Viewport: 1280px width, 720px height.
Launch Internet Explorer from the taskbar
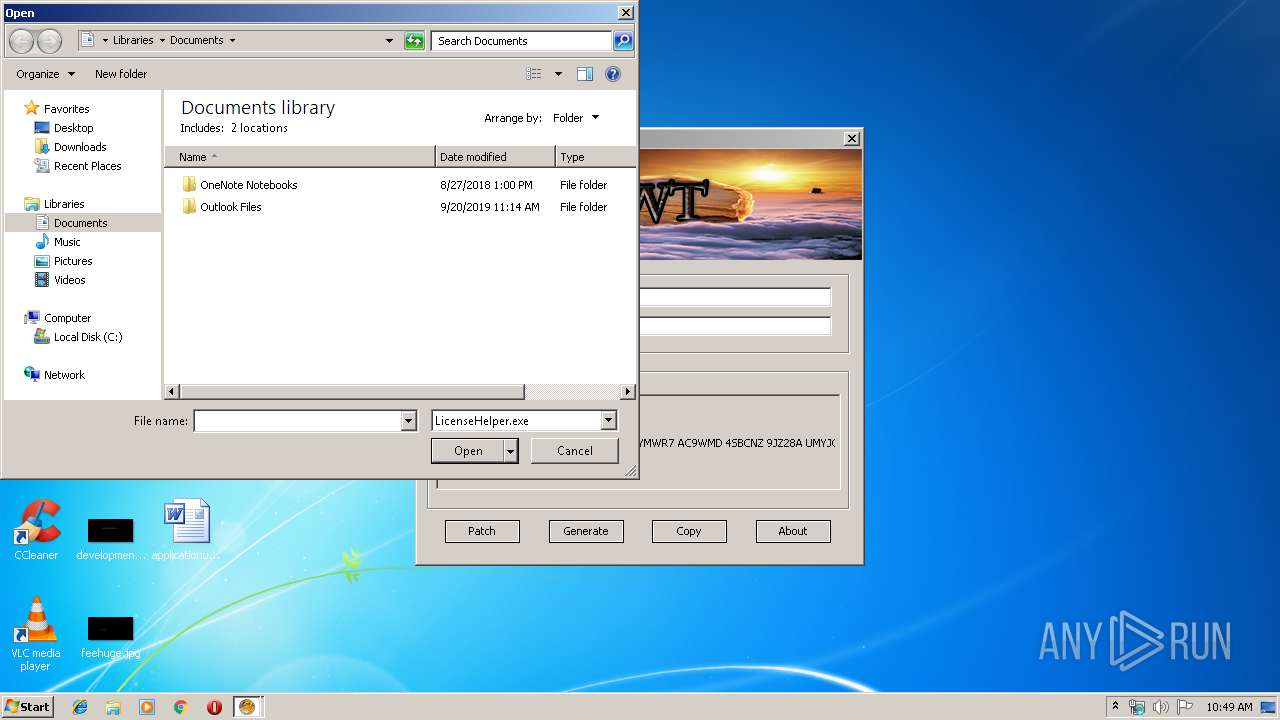coord(80,707)
